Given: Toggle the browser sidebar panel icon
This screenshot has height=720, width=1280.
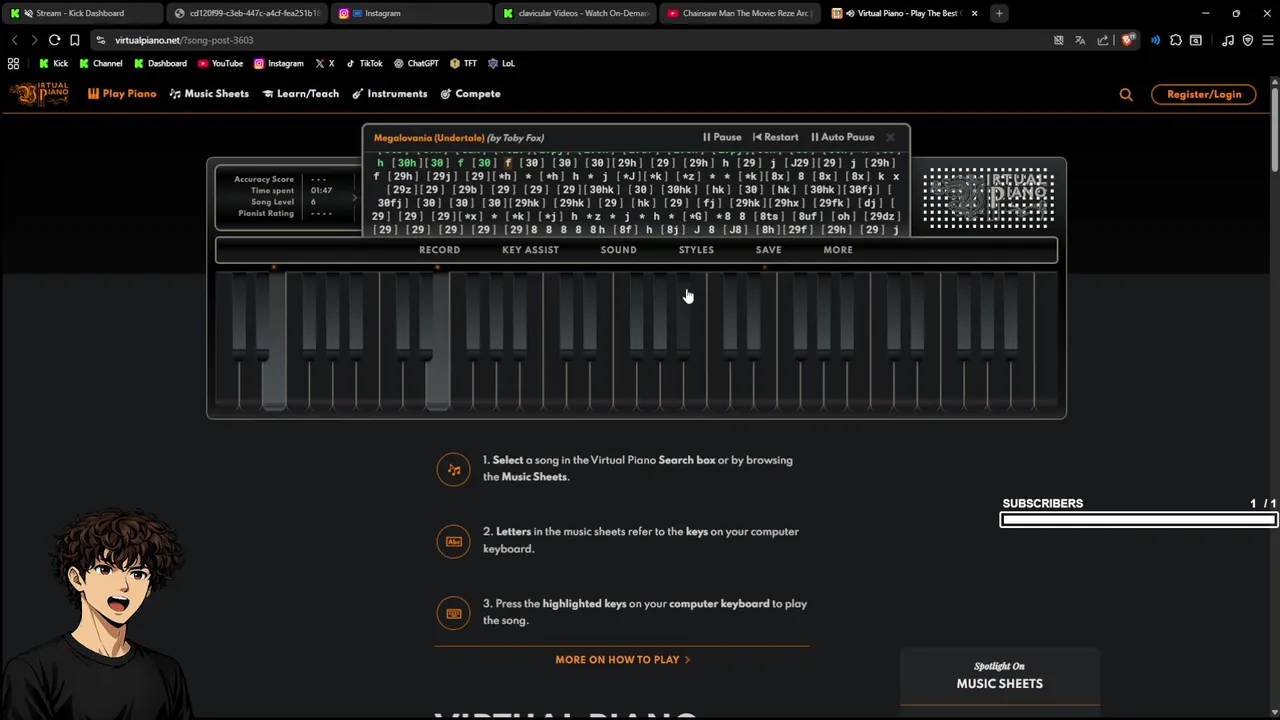Looking at the screenshot, I should (1195, 40).
